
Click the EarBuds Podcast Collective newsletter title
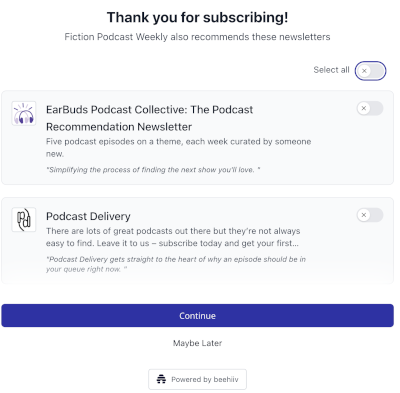tap(149, 118)
